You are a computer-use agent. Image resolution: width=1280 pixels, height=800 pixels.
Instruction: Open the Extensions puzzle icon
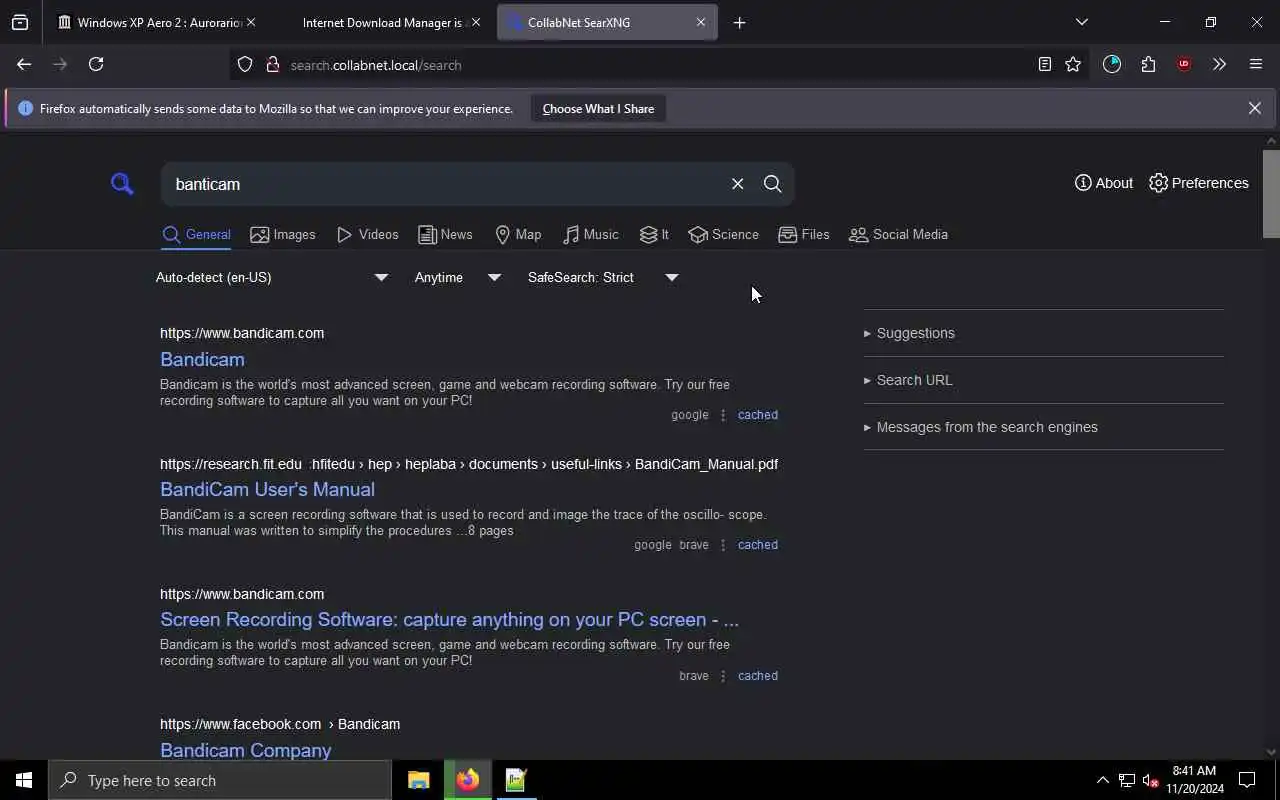point(1148,64)
